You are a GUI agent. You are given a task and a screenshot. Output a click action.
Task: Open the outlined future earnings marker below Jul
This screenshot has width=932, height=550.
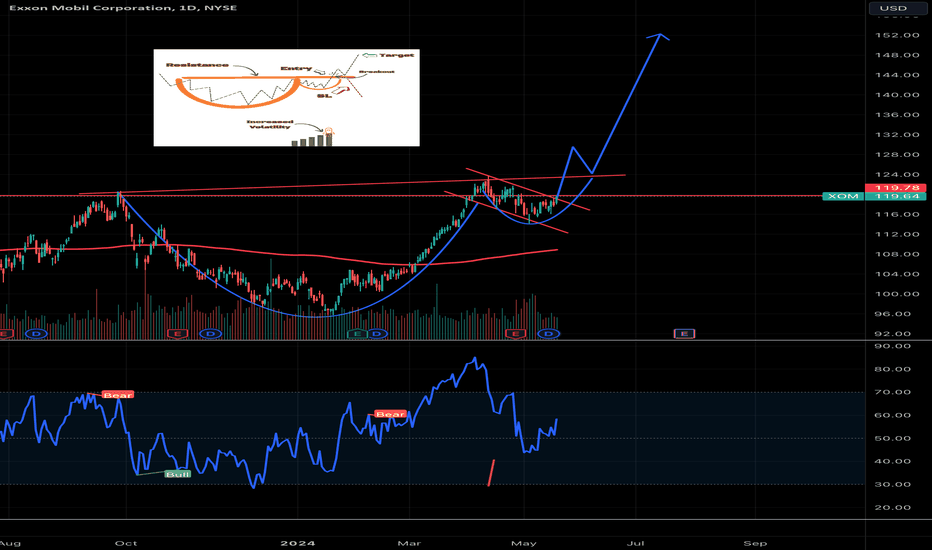click(684, 334)
